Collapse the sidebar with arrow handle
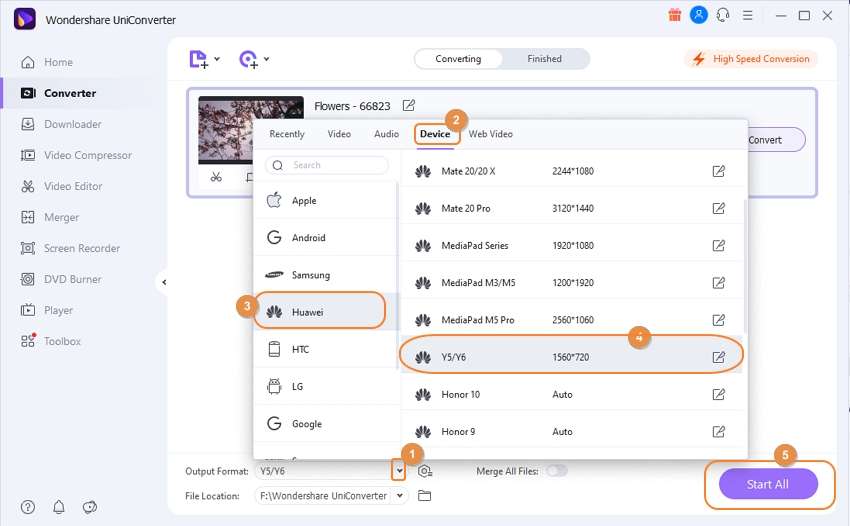Viewport: 850px width, 526px height. click(164, 282)
